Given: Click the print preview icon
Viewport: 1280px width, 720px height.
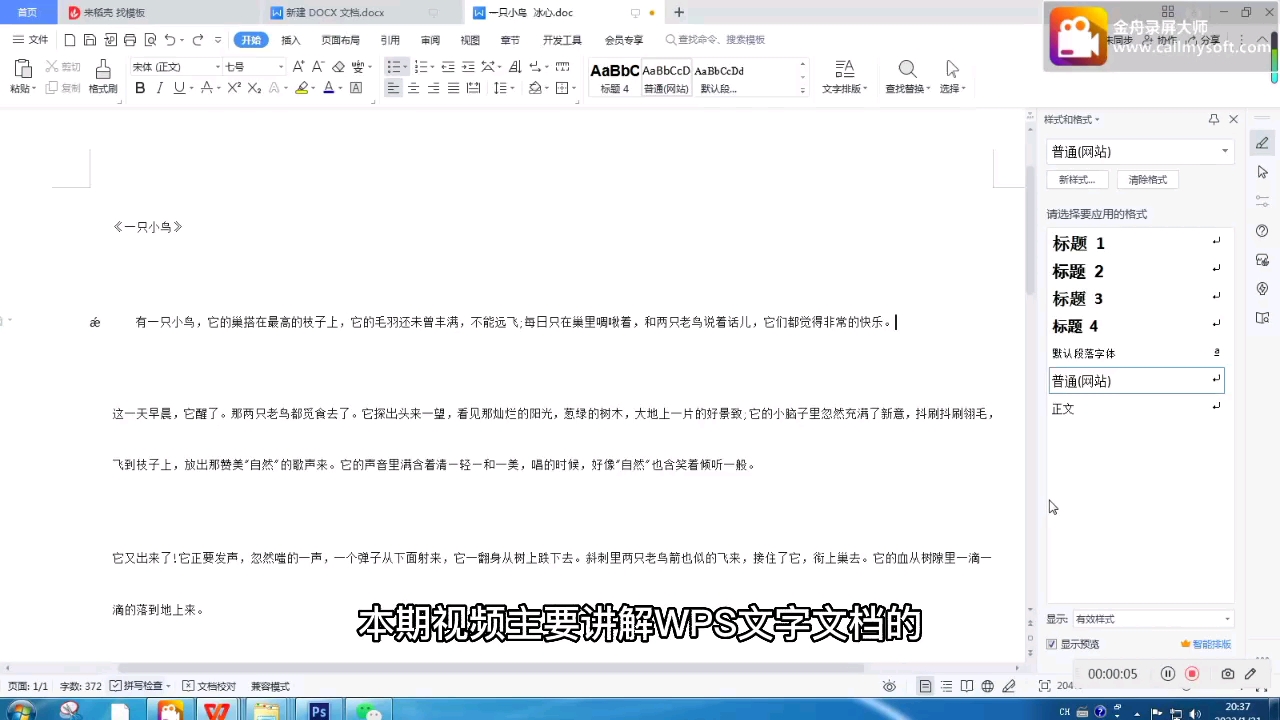Looking at the screenshot, I should (x=150, y=40).
